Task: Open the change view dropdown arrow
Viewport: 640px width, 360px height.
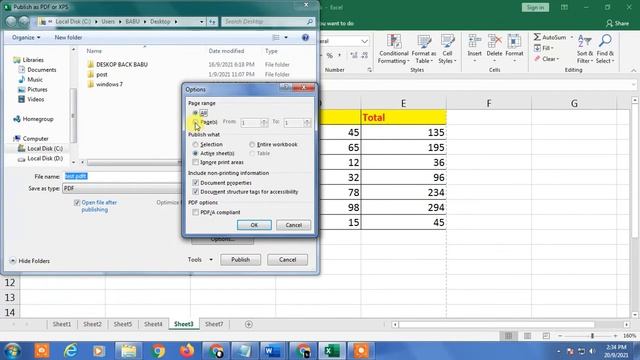Action: coord(286,38)
